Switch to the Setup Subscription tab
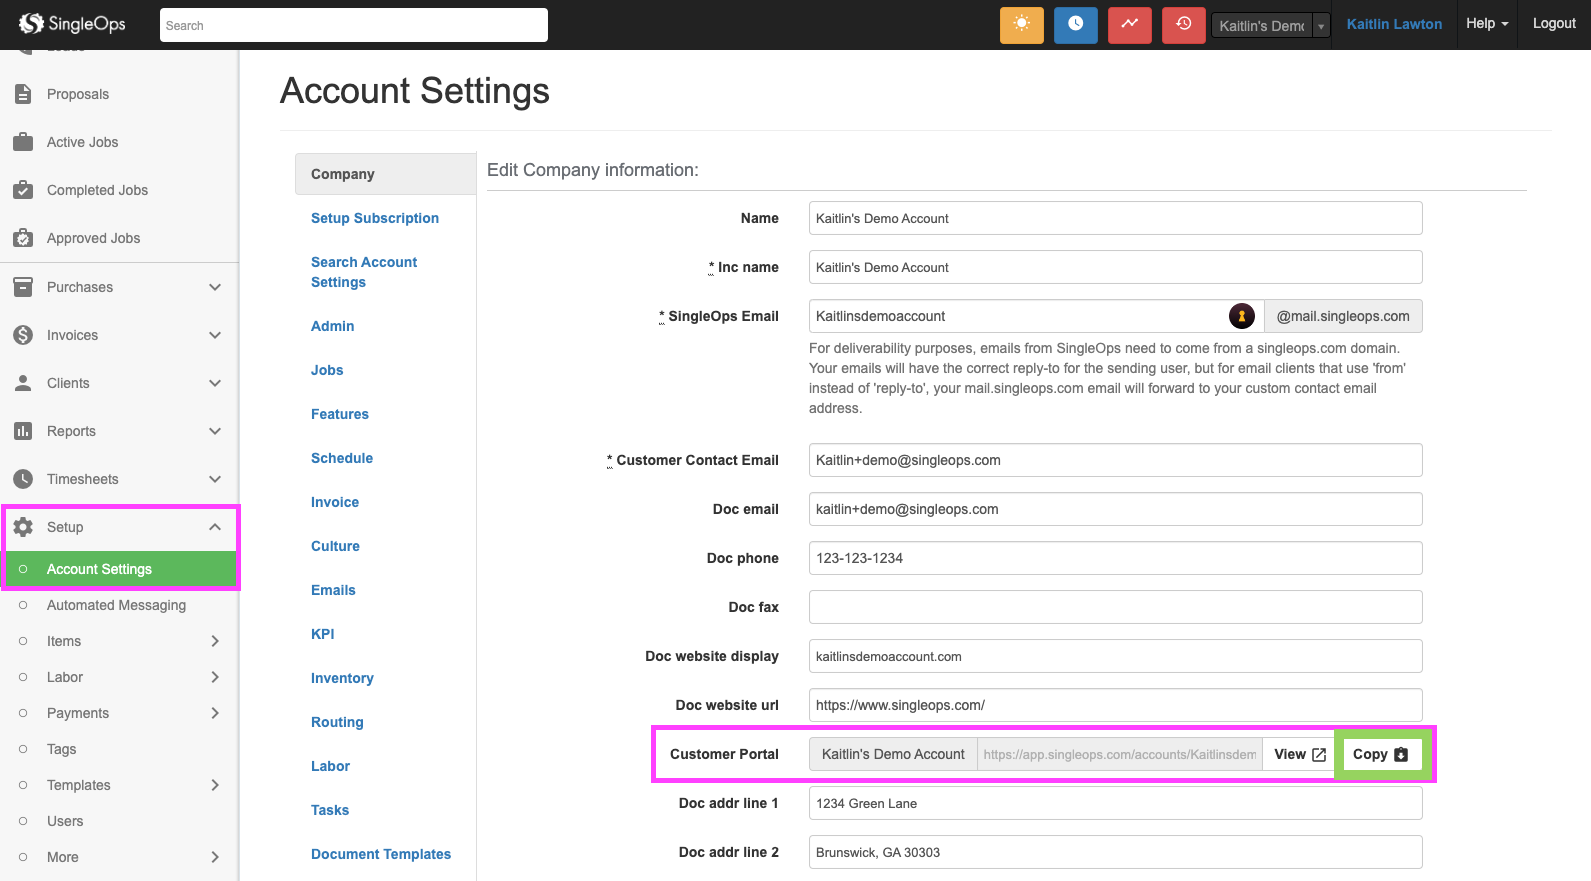The image size is (1591, 881). 374,218
